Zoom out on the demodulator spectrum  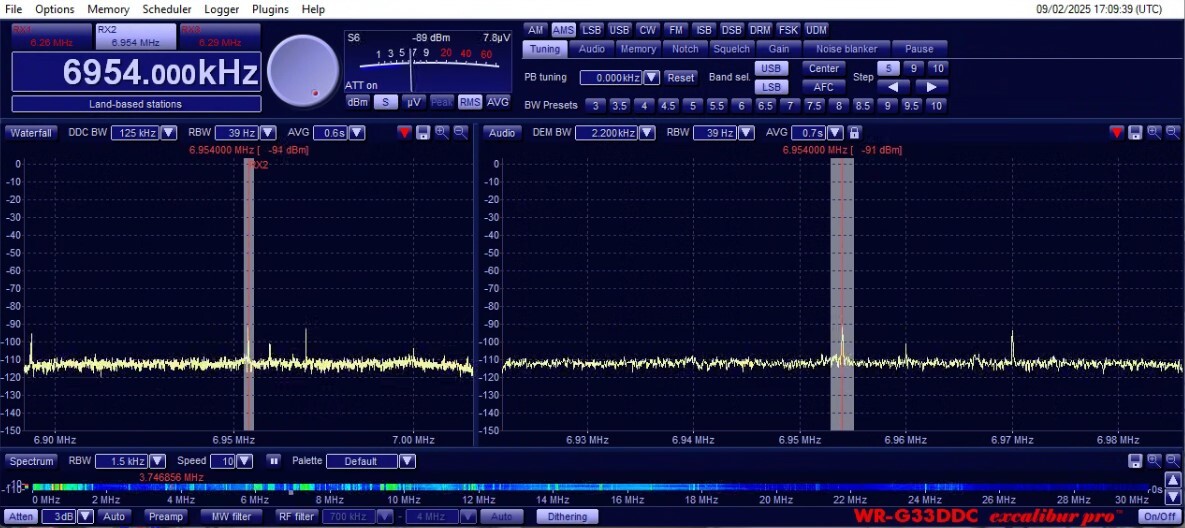click(1172, 133)
